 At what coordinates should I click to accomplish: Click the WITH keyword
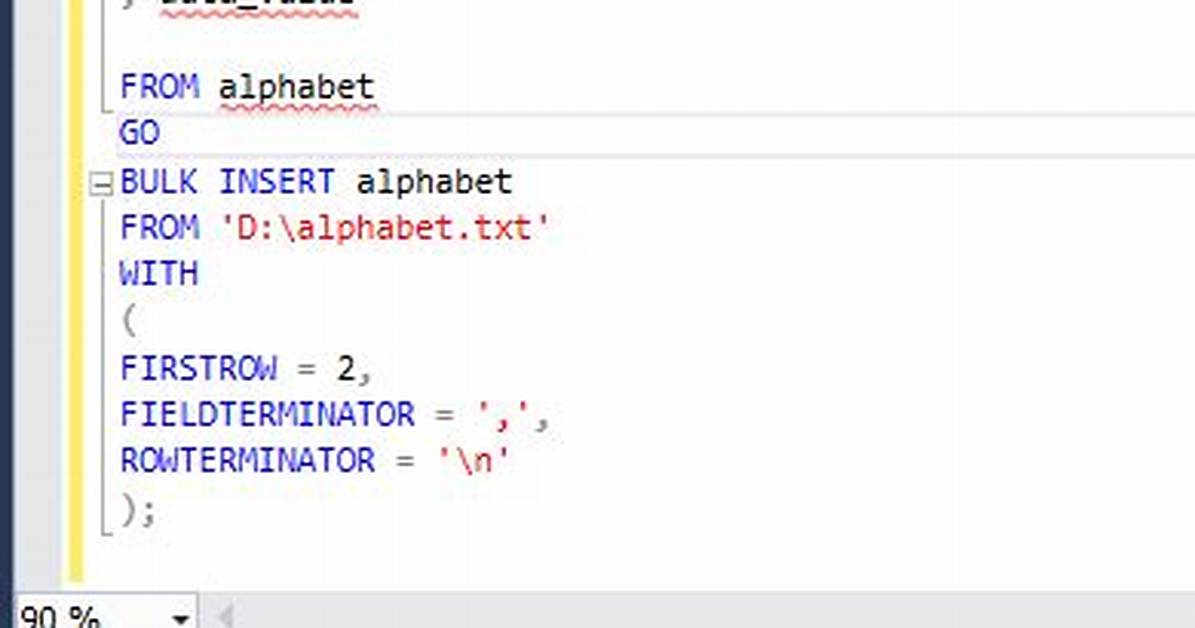tap(159, 274)
